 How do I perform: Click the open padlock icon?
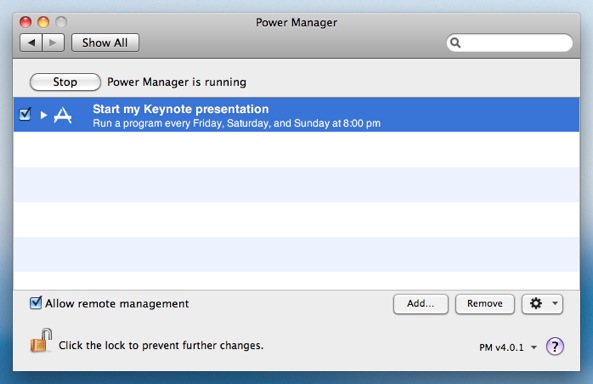click(41, 340)
